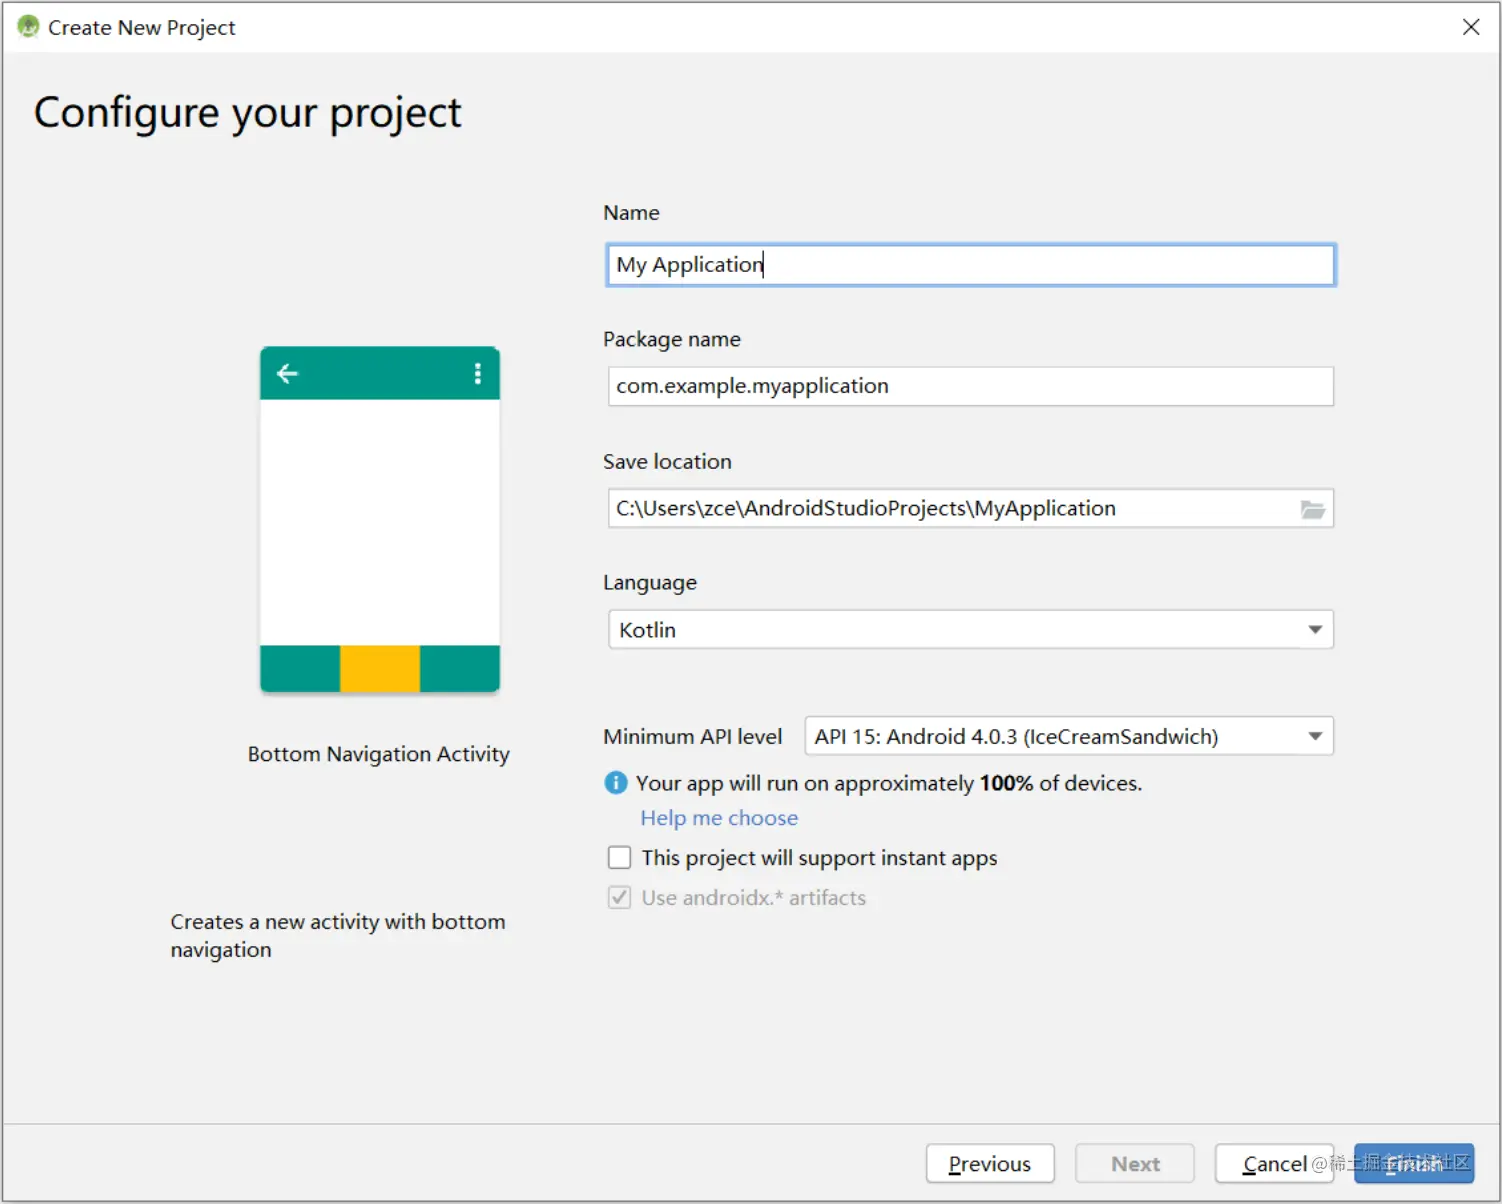Screen dimensions: 1502x1204
Task: Cancel the project creation
Action: click(x=1273, y=1164)
